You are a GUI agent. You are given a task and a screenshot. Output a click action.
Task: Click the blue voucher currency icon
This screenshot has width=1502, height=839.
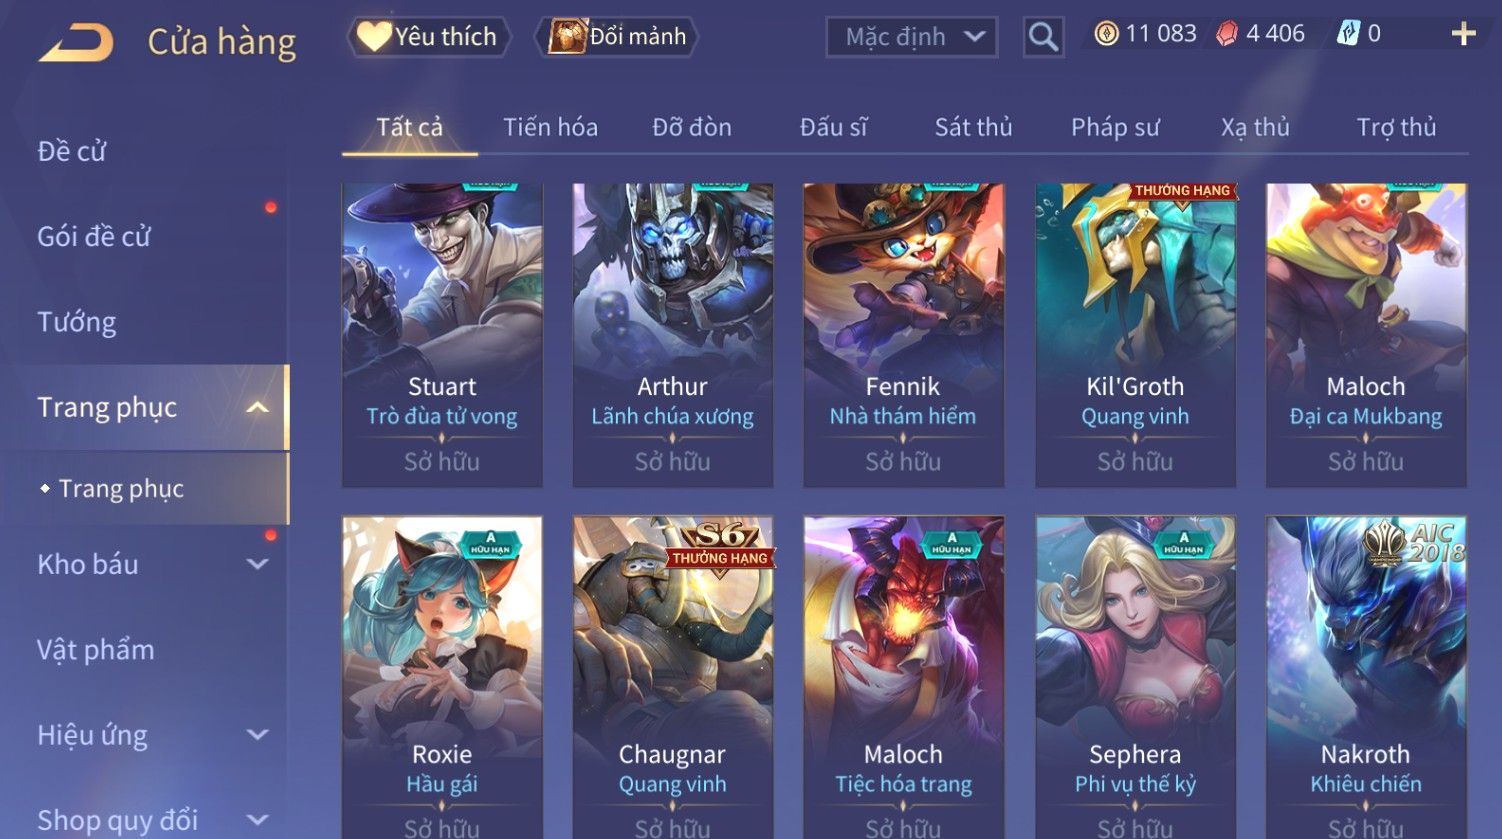[1348, 34]
